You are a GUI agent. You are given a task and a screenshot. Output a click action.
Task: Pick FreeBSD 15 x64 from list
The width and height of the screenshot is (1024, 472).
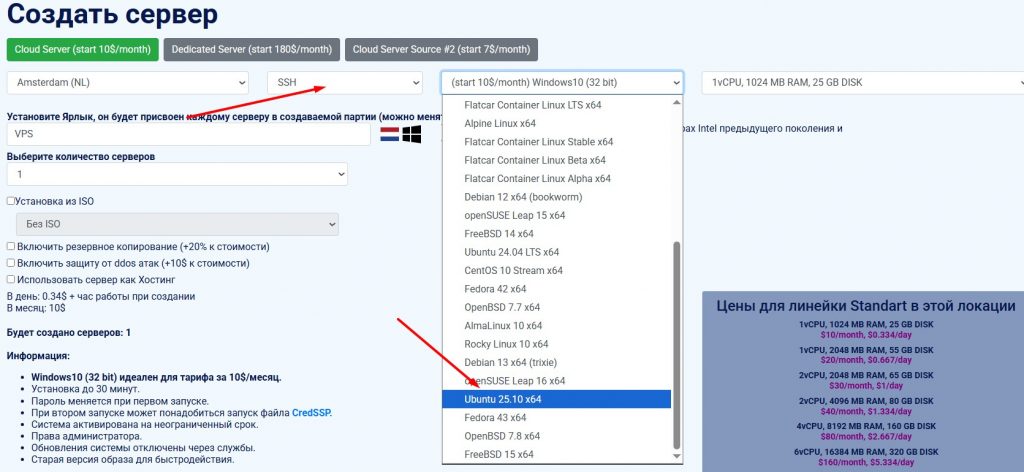(499, 454)
